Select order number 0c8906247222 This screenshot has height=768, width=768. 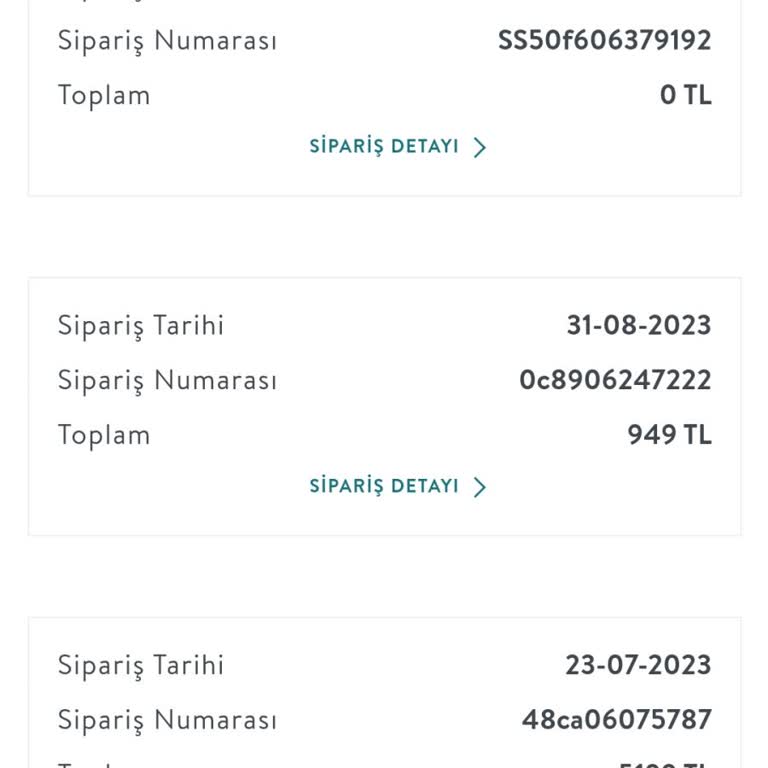click(x=615, y=381)
